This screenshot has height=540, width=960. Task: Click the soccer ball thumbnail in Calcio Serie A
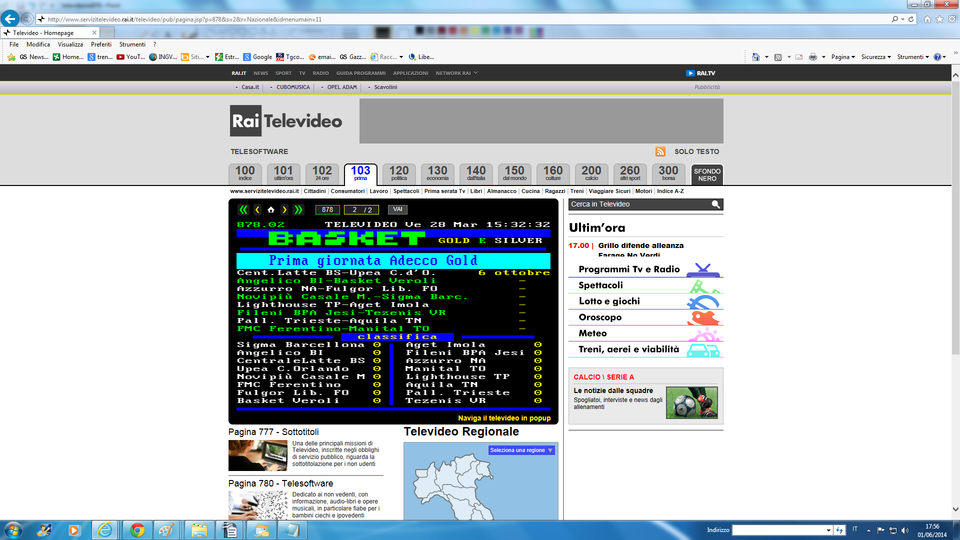pyautogui.click(x=692, y=402)
